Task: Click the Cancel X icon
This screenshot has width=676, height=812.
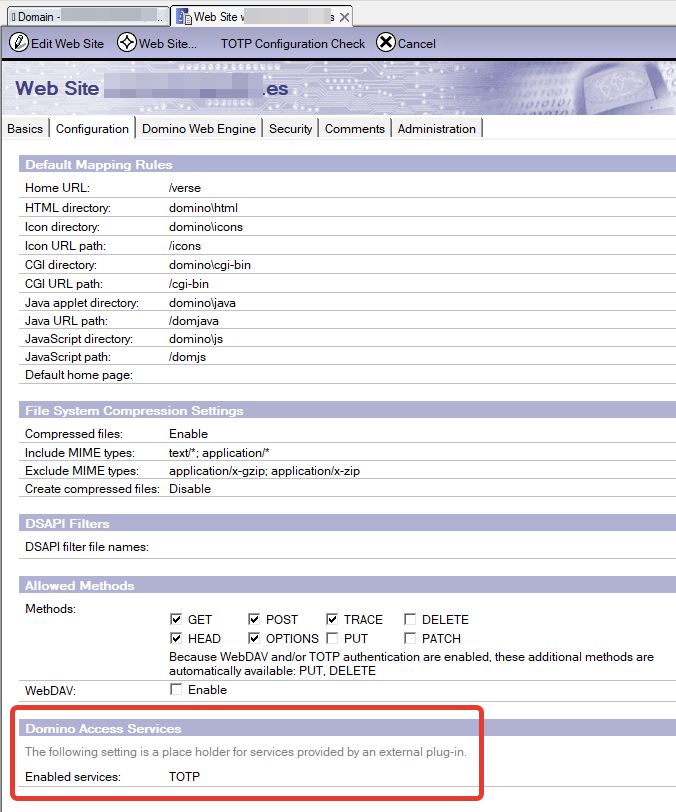Action: coord(385,43)
